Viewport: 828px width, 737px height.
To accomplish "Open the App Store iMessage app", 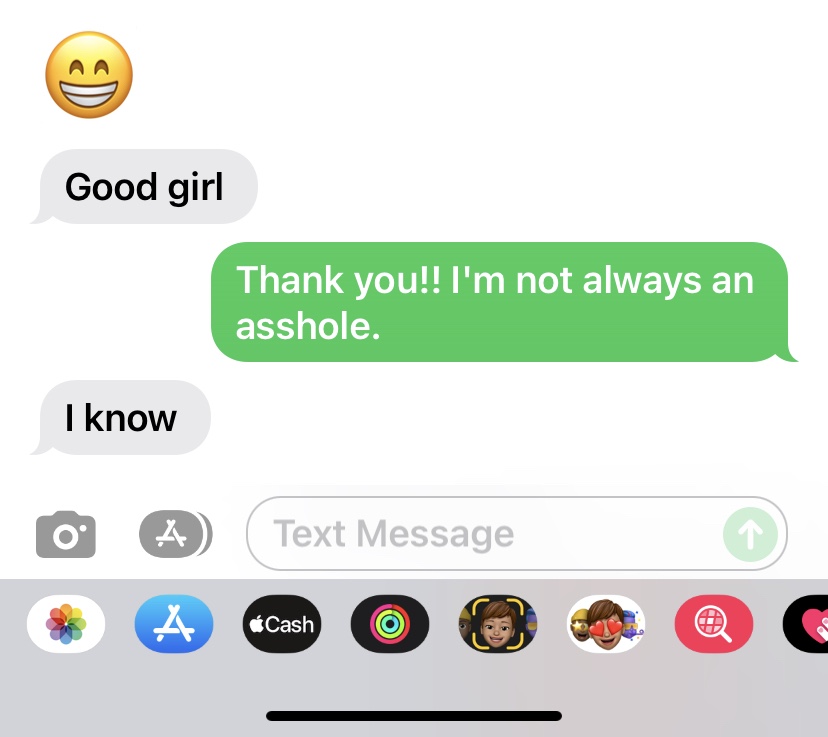I will (174, 624).
